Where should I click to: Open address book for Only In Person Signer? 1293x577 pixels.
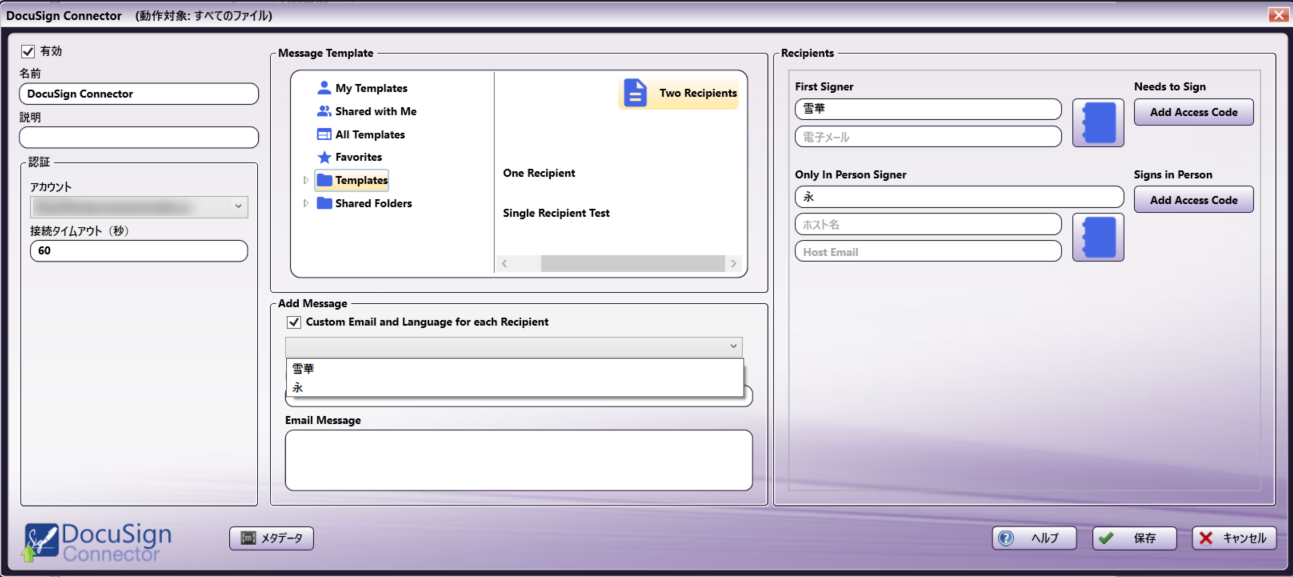tap(1098, 237)
